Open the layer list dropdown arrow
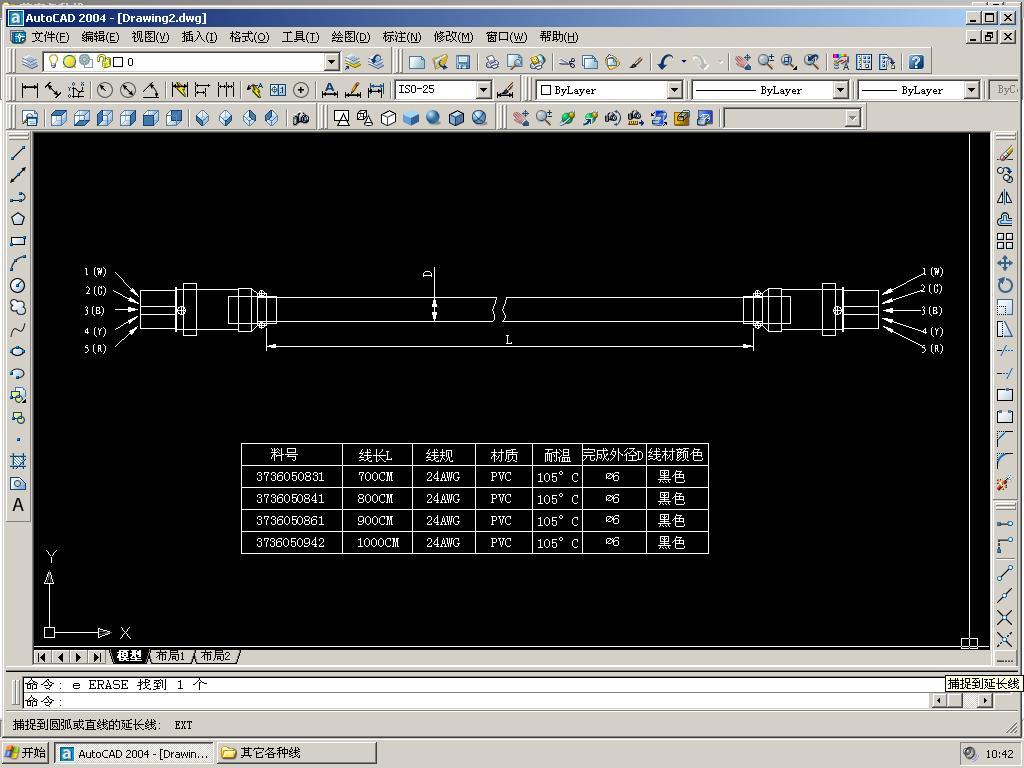The image size is (1024, 768). (332, 62)
